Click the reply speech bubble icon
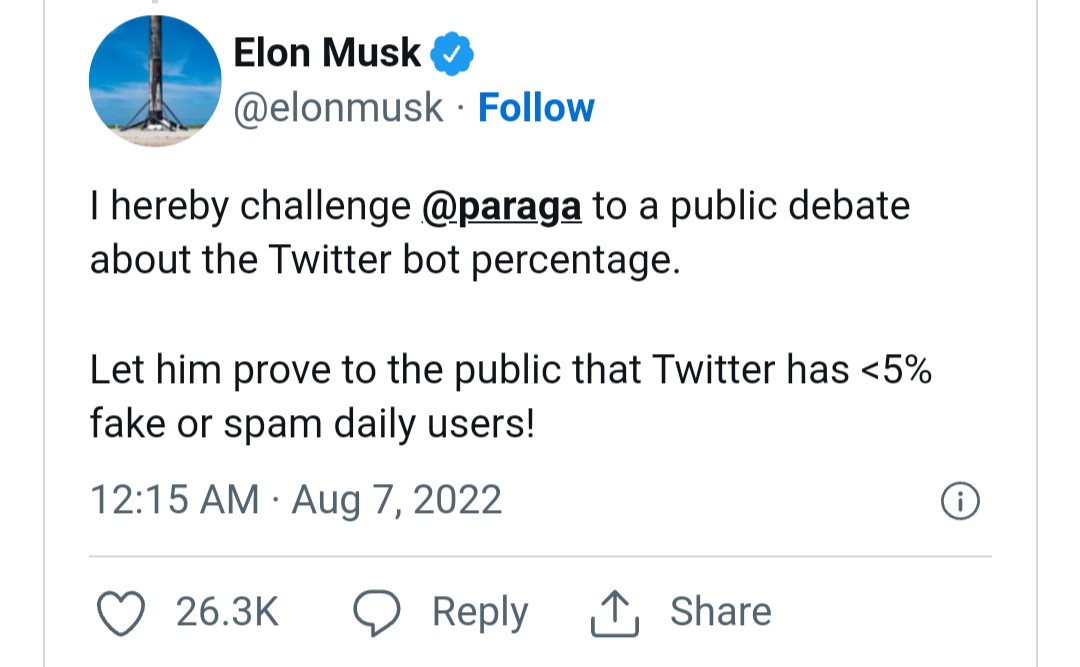This screenshot has width=1080, height=667. click(x=377, y=612)
